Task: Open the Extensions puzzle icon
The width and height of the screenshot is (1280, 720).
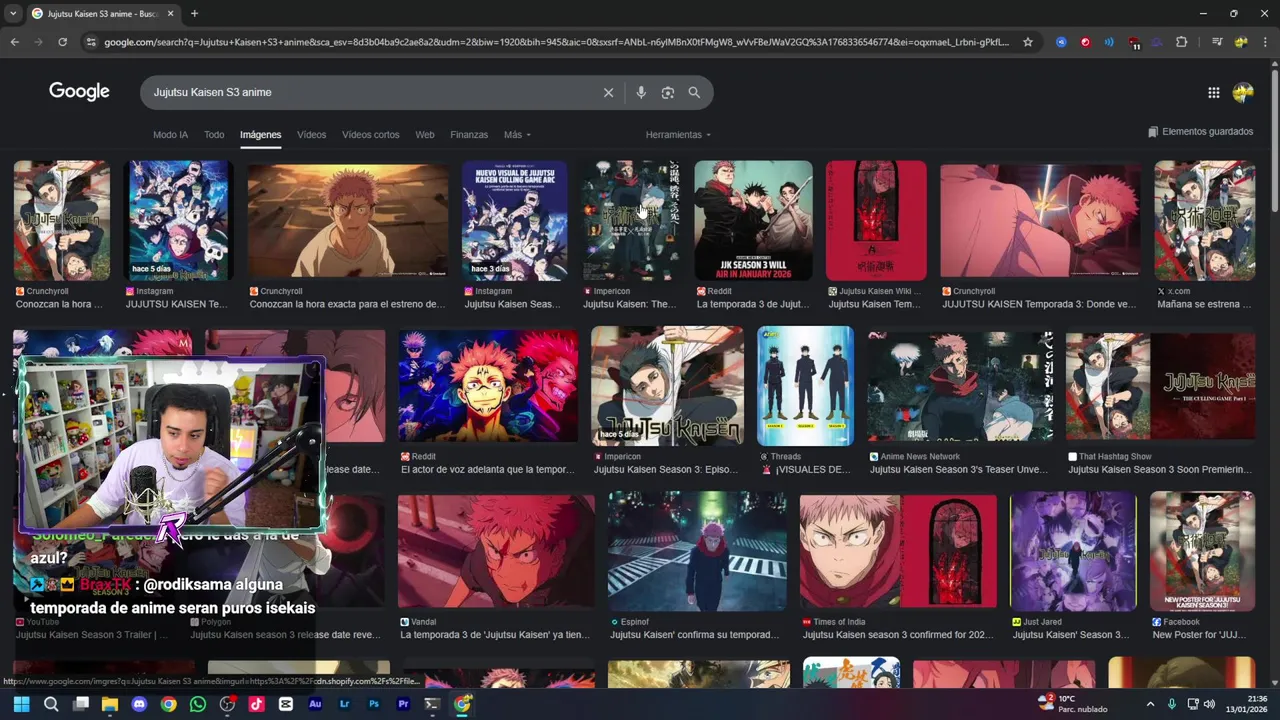Action: (x=1181, y=42)
